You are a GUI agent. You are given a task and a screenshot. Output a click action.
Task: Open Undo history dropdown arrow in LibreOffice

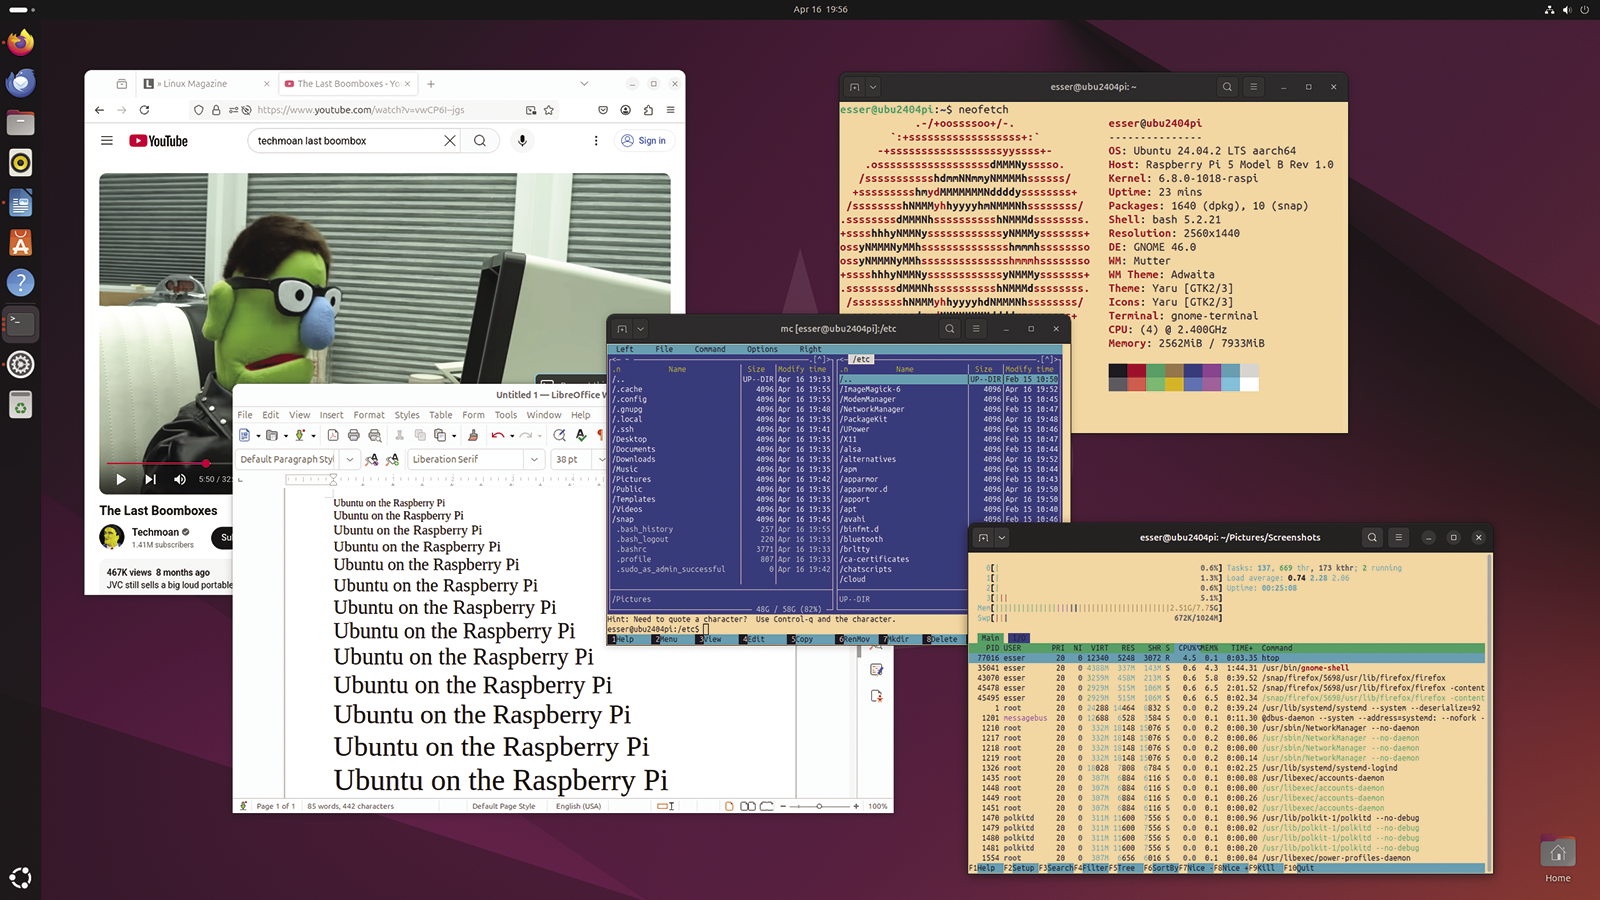point(512,436)
